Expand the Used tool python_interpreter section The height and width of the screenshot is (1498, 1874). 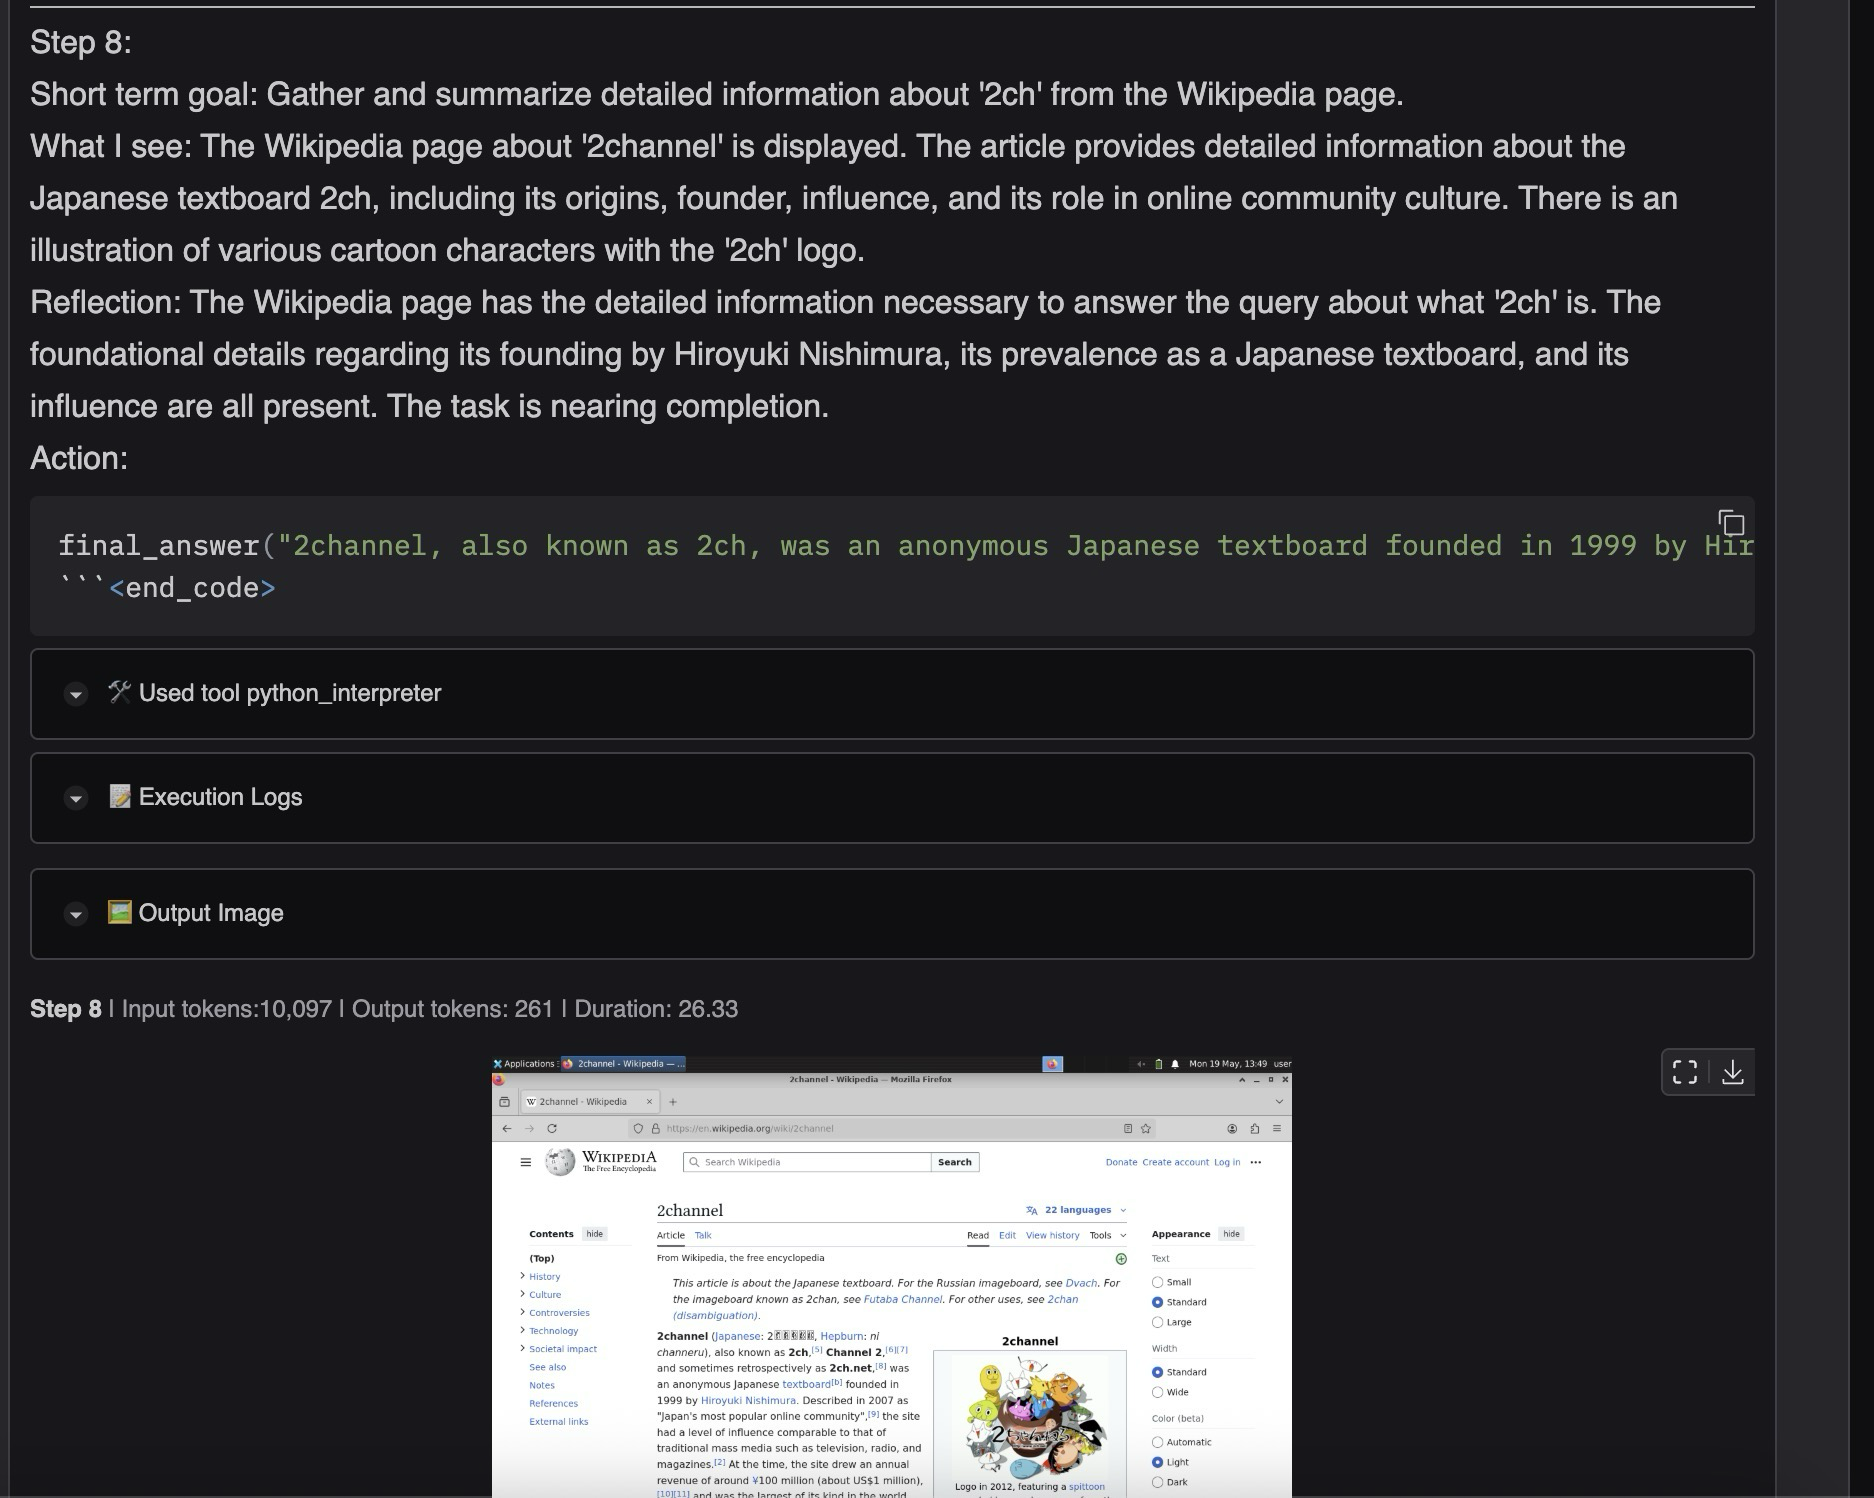tap(76, 694)
